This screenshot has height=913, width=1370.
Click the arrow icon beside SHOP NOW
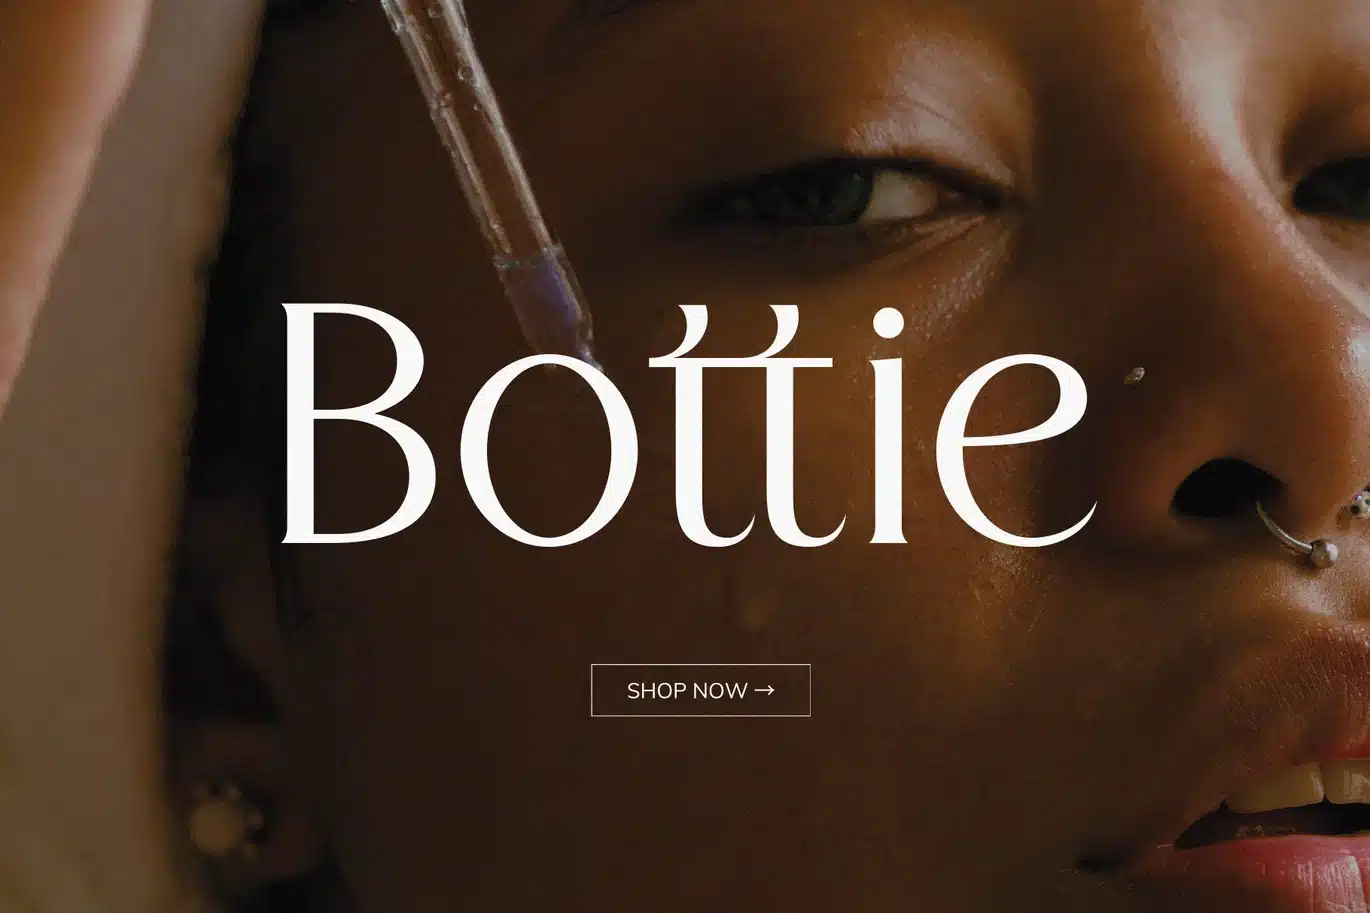[x=764, y=689]
